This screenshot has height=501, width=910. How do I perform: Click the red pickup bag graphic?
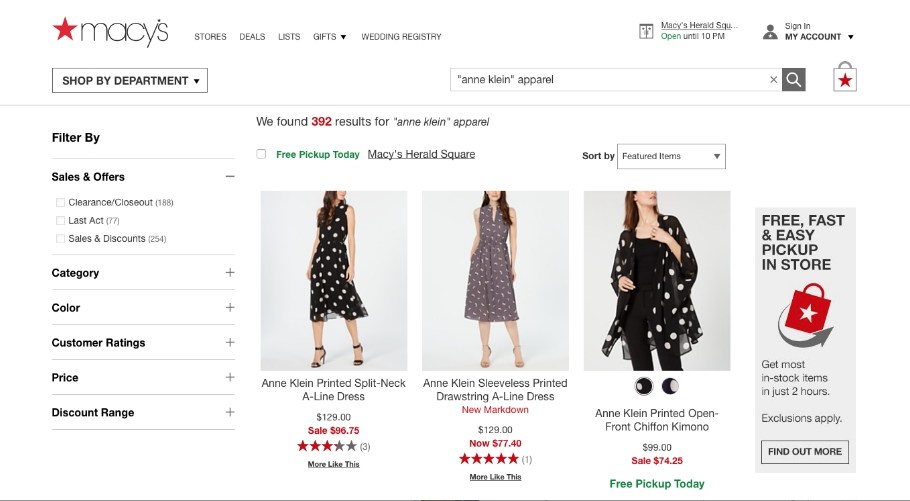click(806, 315)
